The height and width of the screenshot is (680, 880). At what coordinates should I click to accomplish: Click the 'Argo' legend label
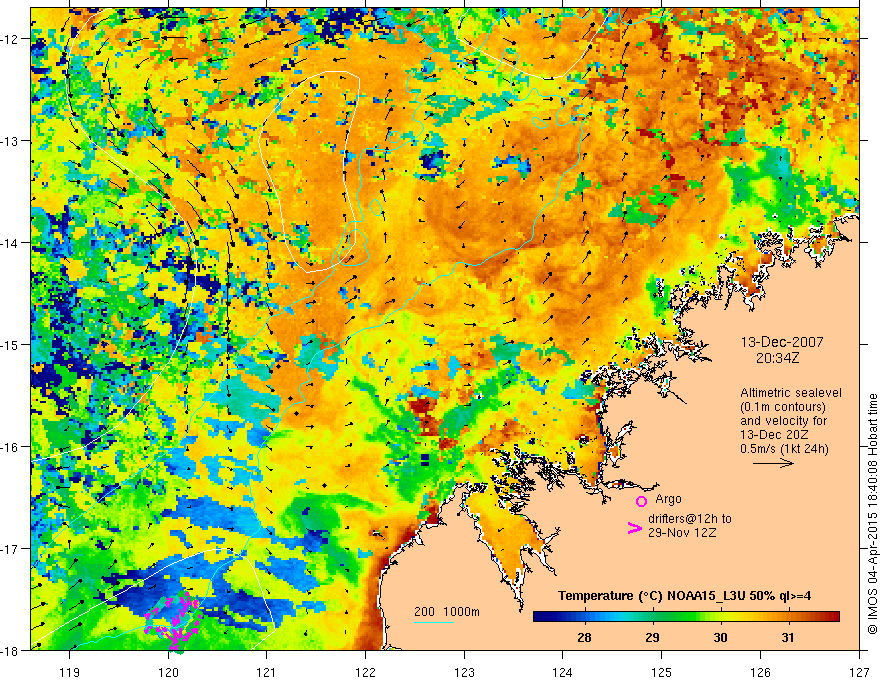coord(668,499)
